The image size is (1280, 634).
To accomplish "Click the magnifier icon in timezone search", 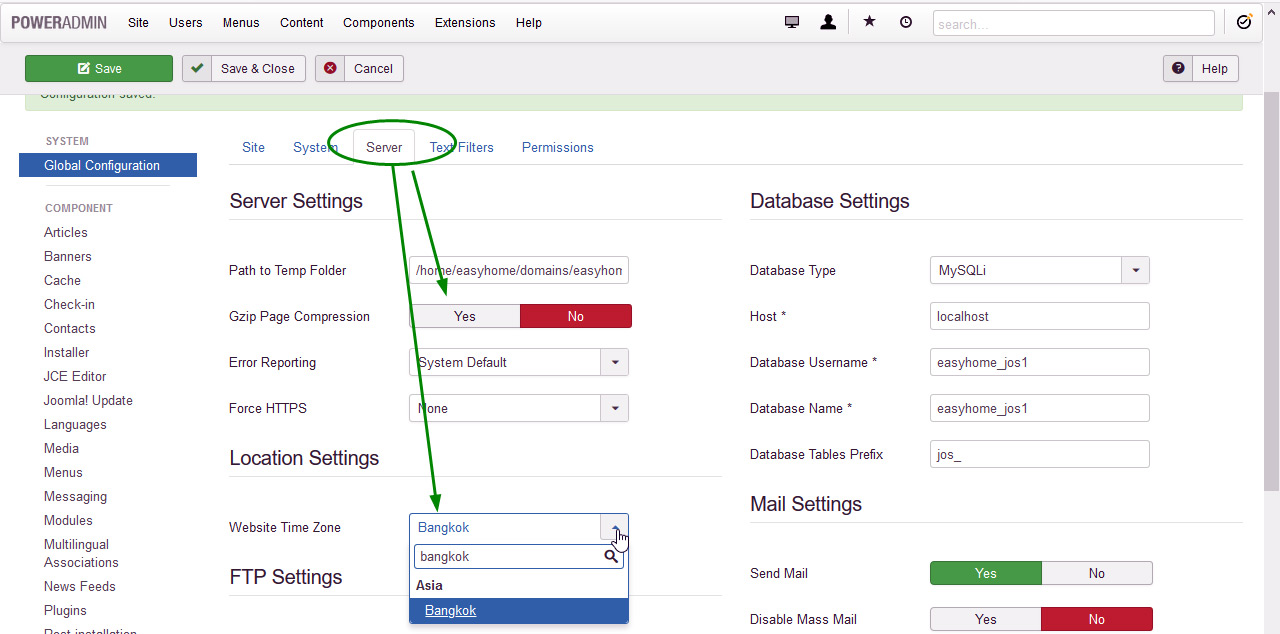I will point(611,556).
